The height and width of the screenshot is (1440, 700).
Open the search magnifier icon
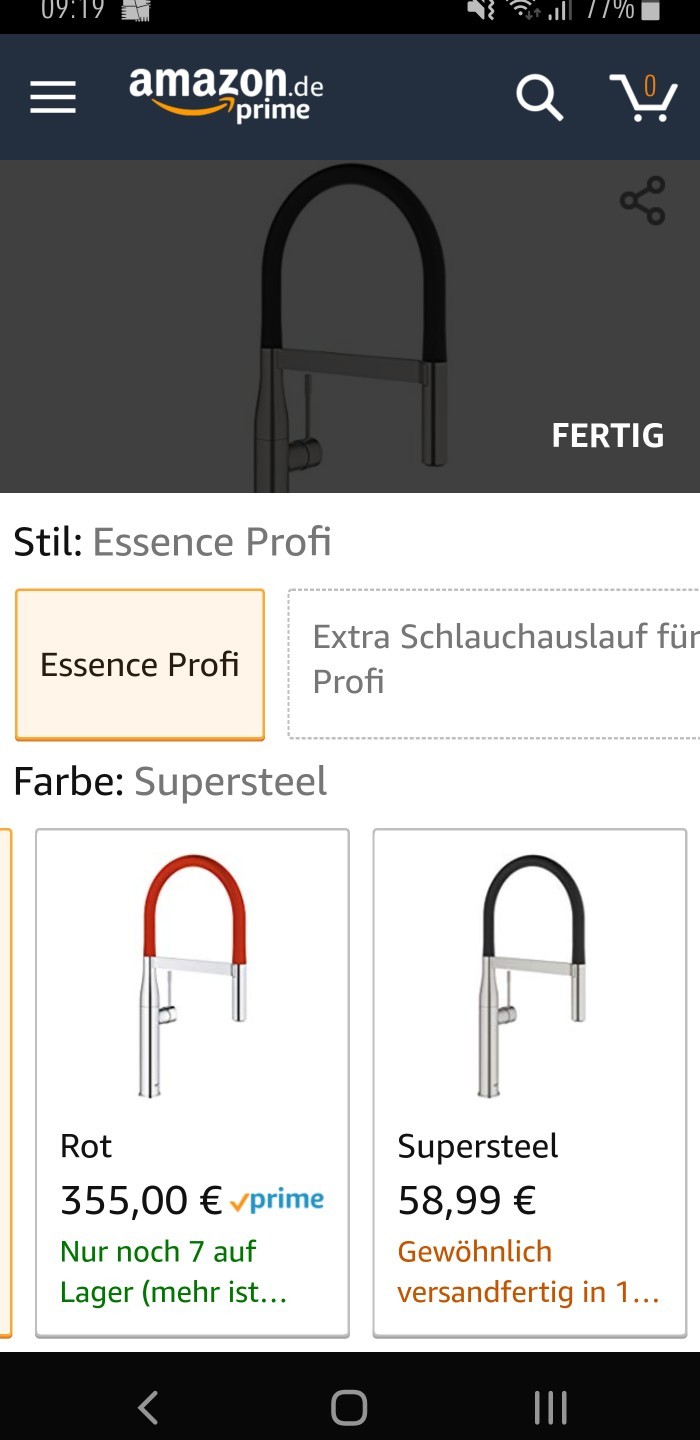tap(539, 98)
